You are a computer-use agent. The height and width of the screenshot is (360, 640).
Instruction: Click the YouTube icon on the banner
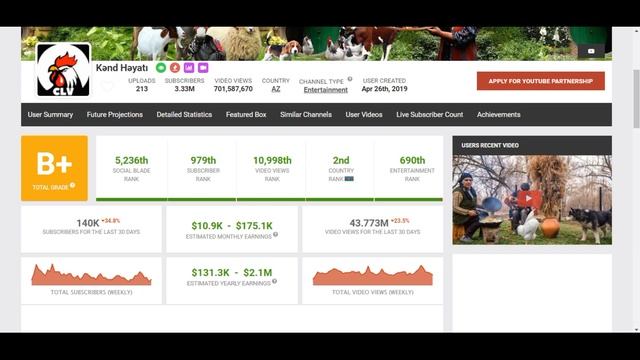[x=591, y=51]
